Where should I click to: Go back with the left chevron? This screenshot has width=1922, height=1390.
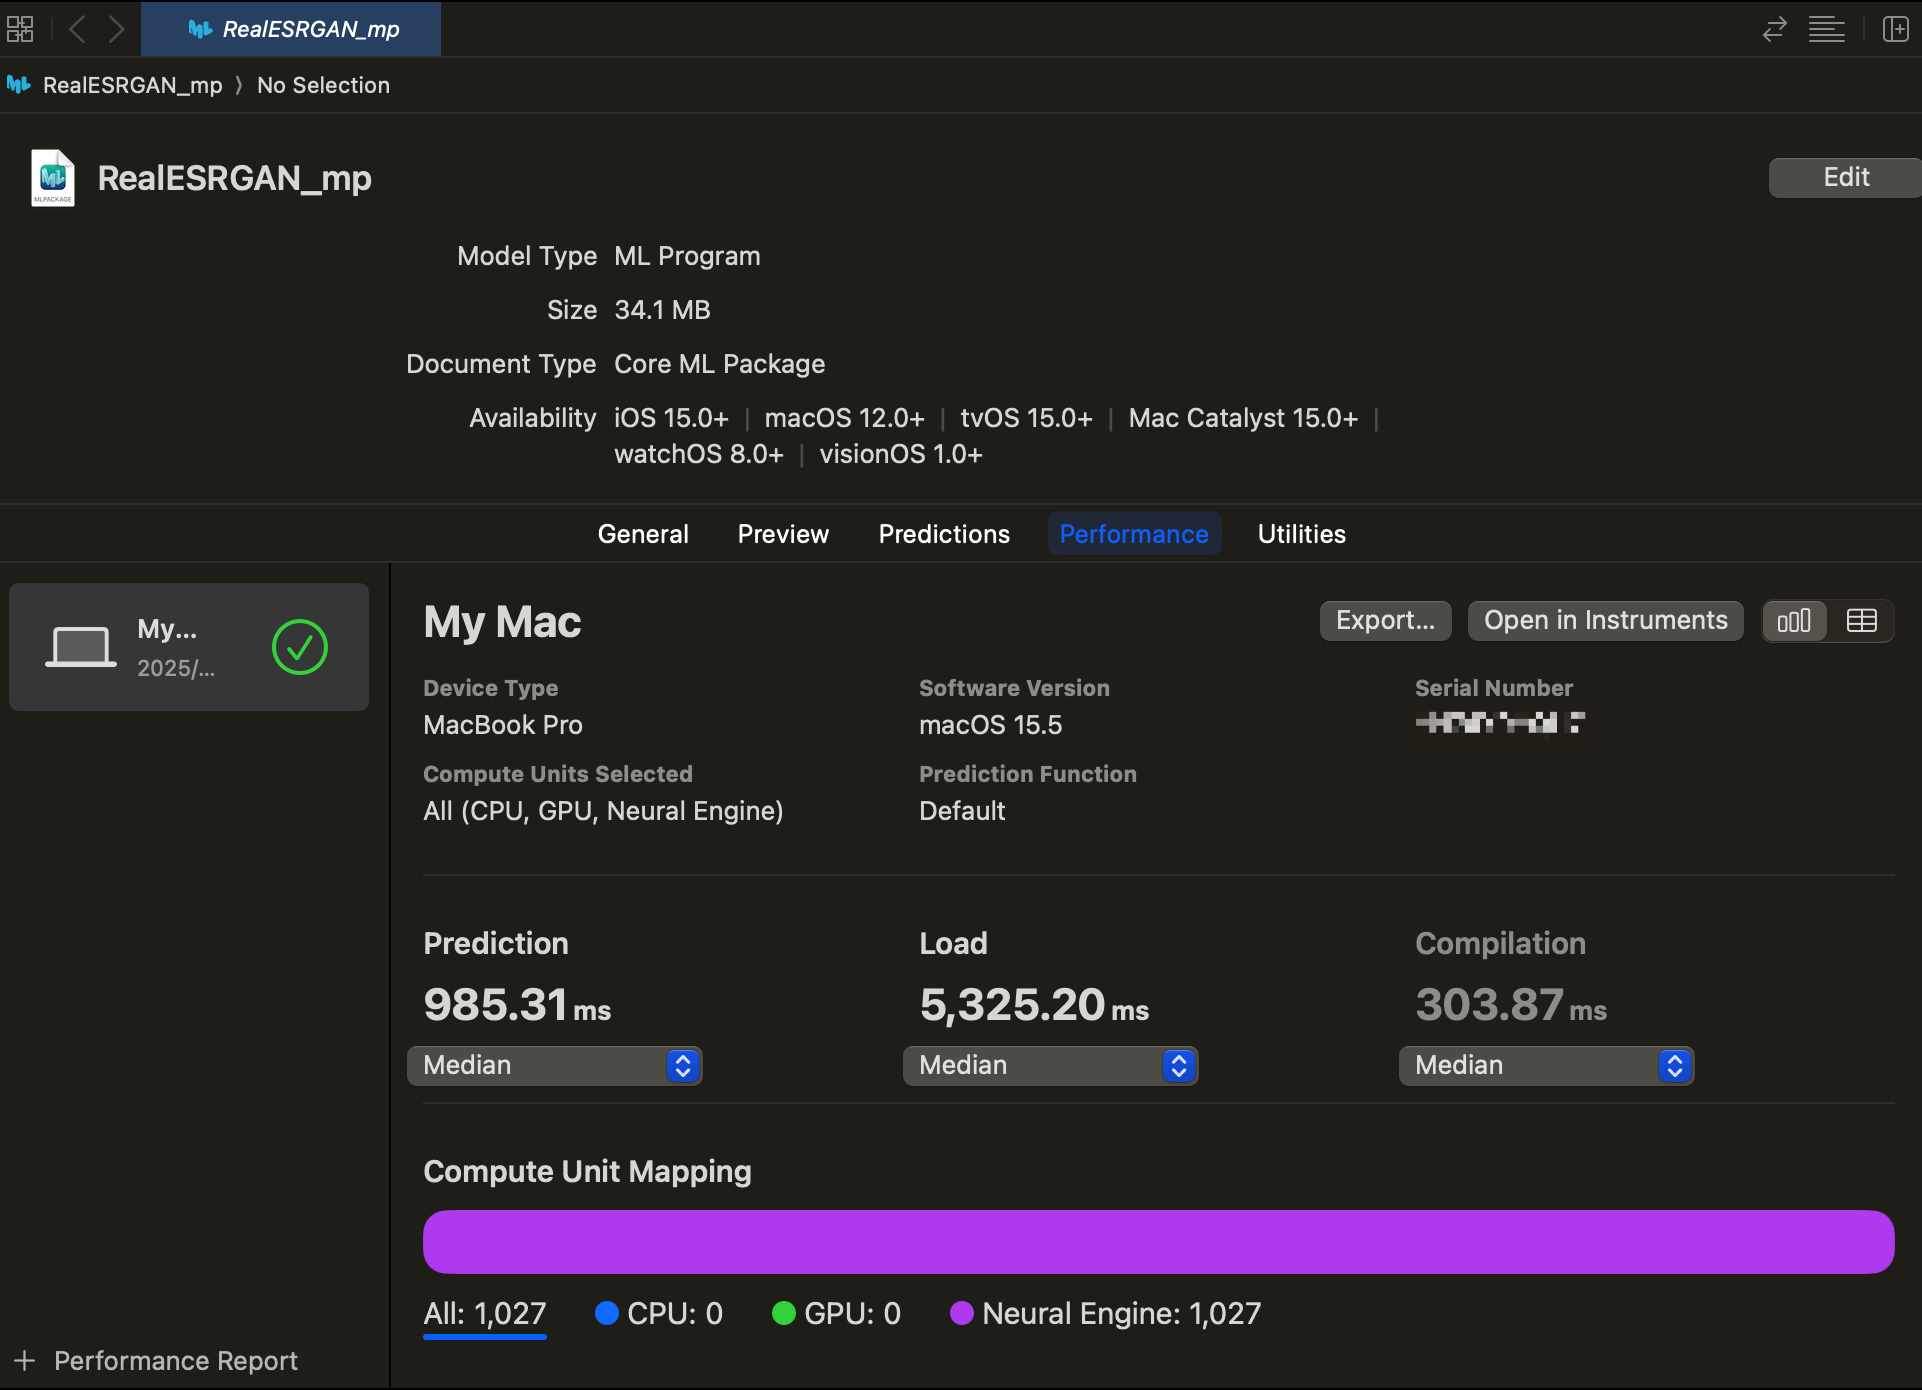pos(77,29)
